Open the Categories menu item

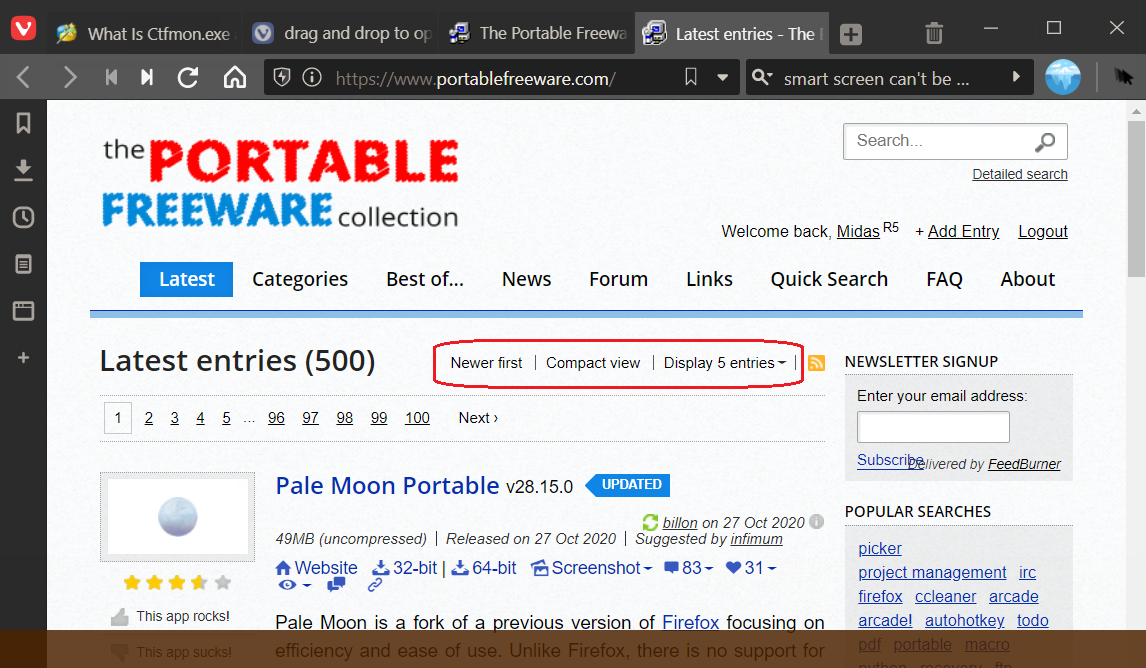(x=300, y=279)
